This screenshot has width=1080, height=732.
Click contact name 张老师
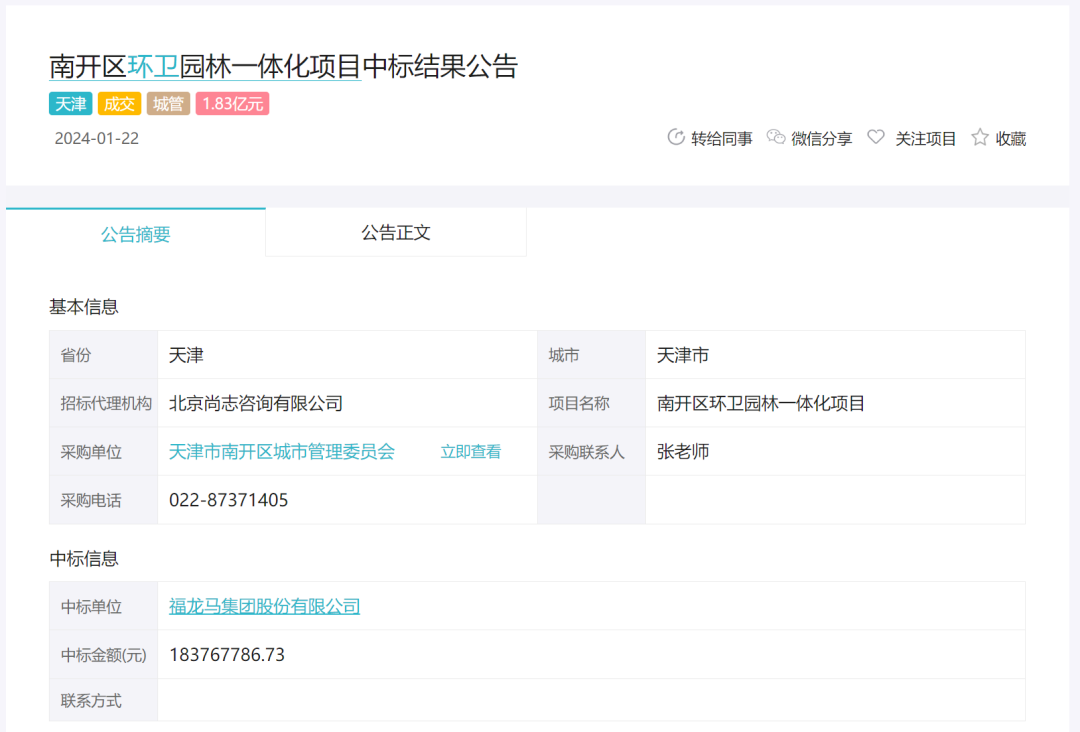click(x=683, y=452)
